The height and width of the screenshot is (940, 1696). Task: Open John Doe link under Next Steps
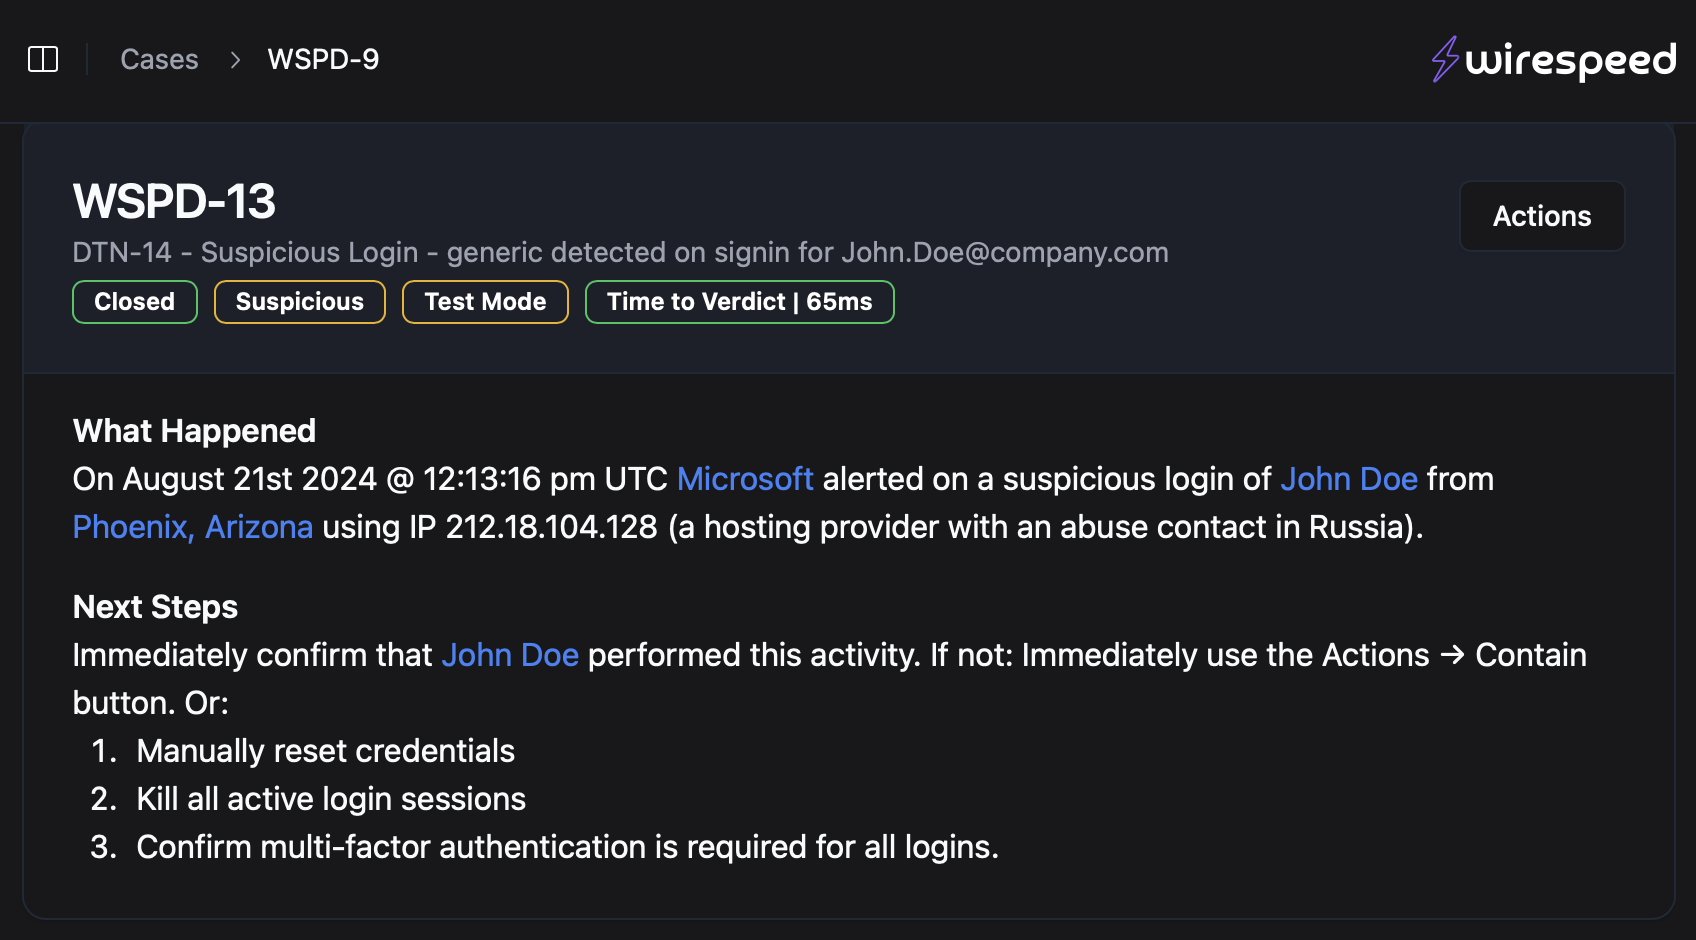coord(510,655)
